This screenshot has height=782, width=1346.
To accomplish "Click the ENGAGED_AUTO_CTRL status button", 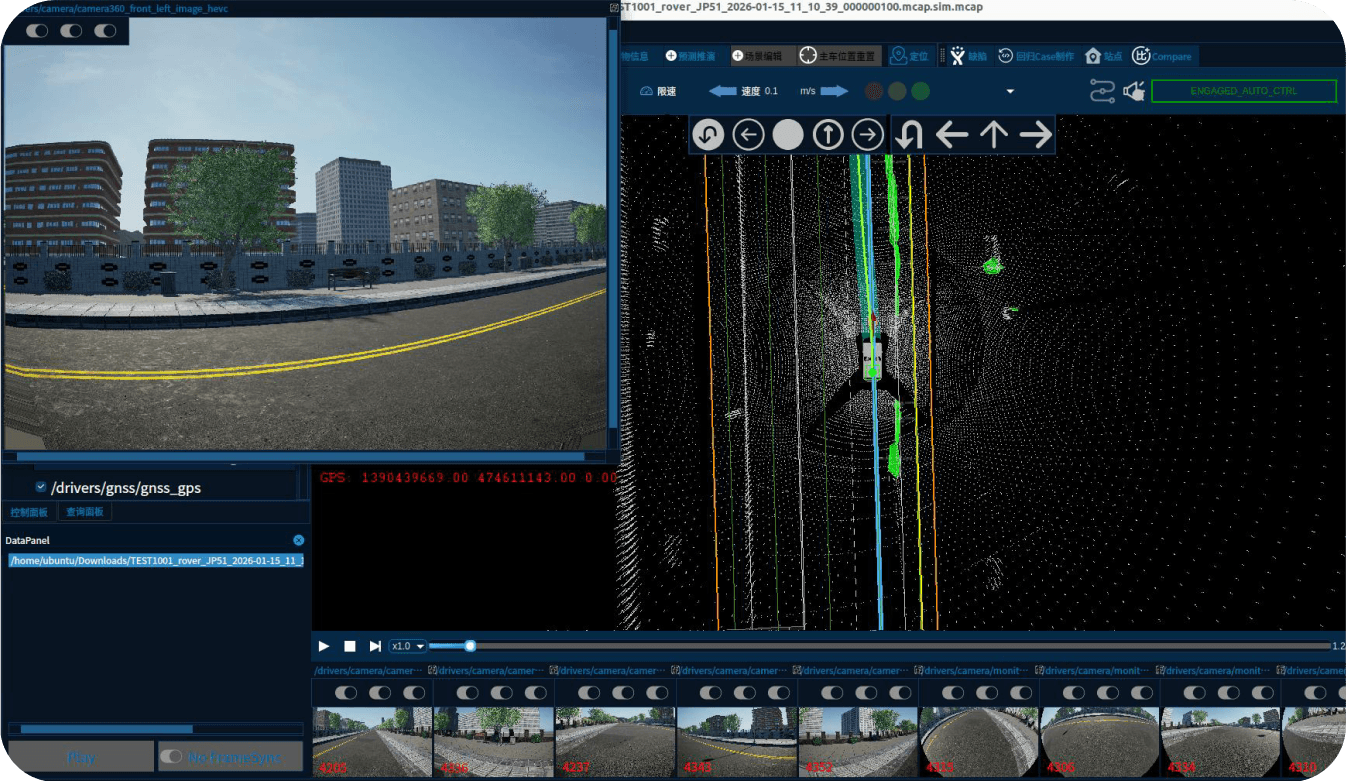I will 1244,91.
